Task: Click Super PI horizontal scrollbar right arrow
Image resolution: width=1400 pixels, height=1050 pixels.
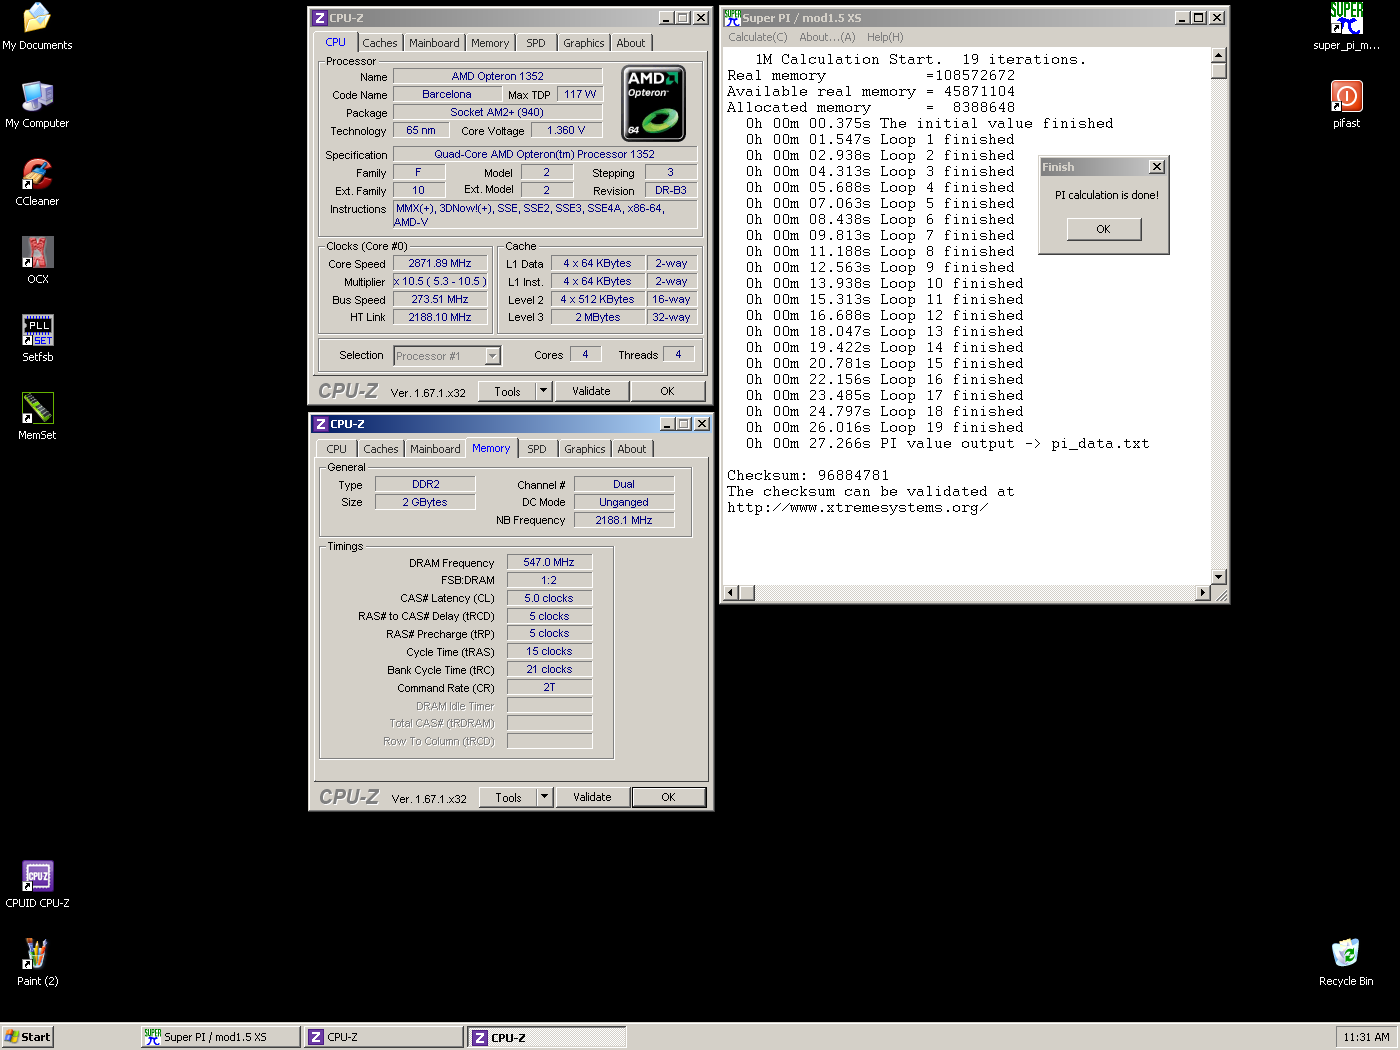Action: coord(1202,593)
